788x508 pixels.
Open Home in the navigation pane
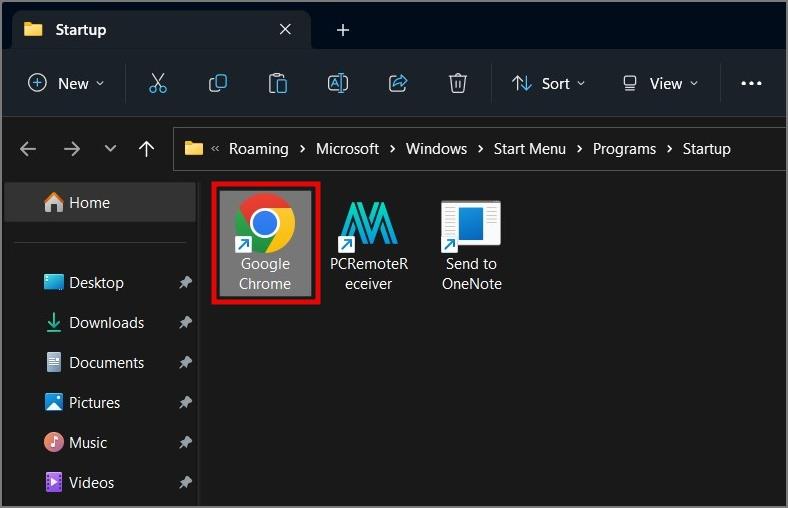tap(100, 202)
